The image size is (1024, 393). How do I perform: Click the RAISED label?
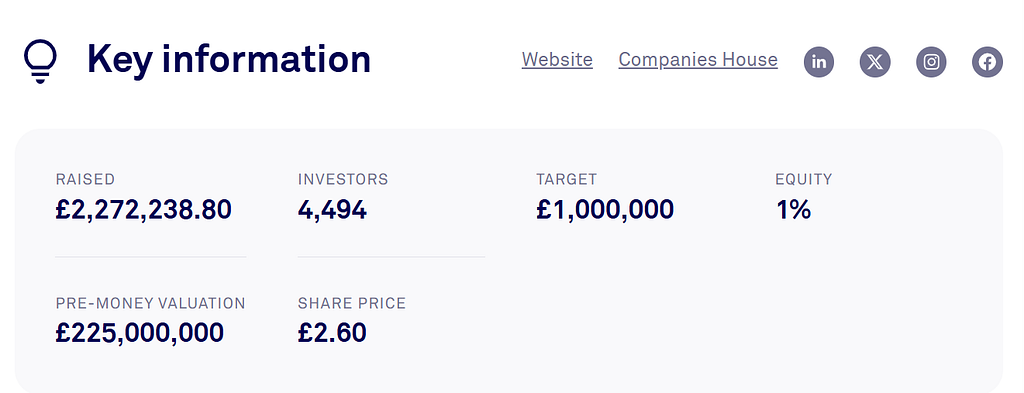click(x=86, y=180)
